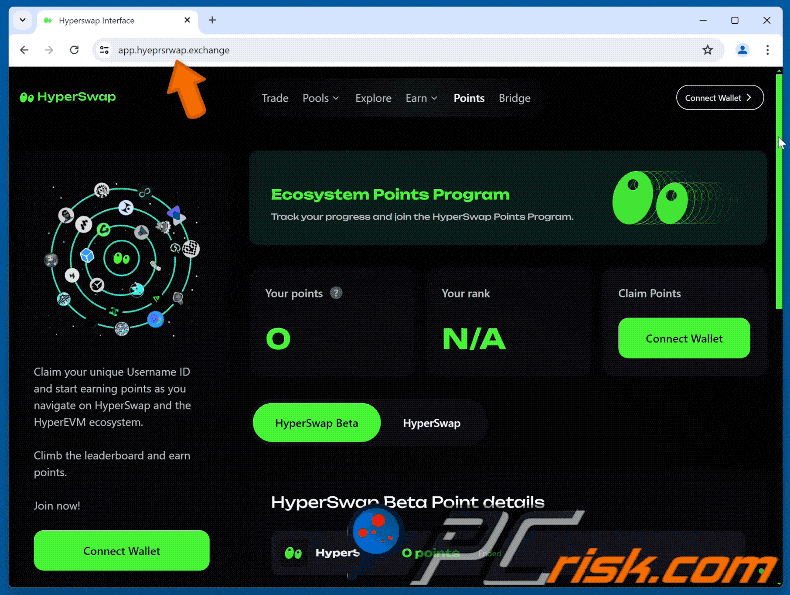Open the Bridge page
790x595 pixels.
514,98
